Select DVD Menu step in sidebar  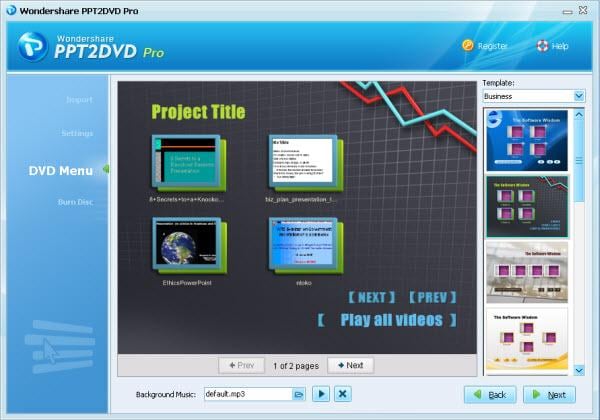(60, 171)
